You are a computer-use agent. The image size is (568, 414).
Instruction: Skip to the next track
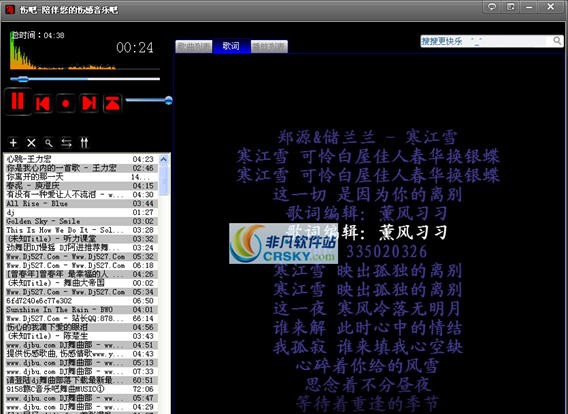click(89, 104)
